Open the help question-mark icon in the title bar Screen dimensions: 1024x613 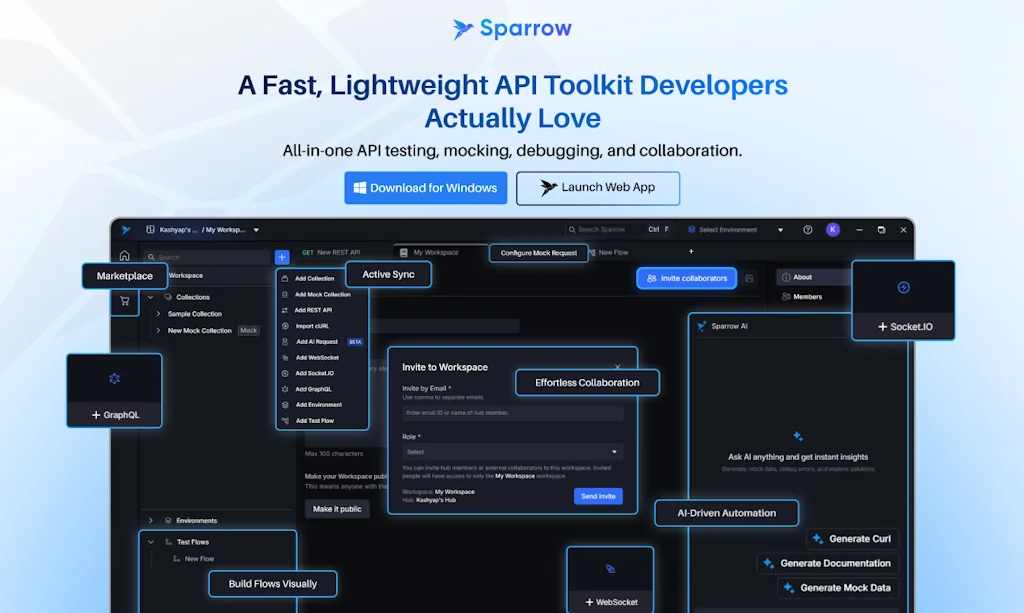pyautogui.click(x=808, y=229)
